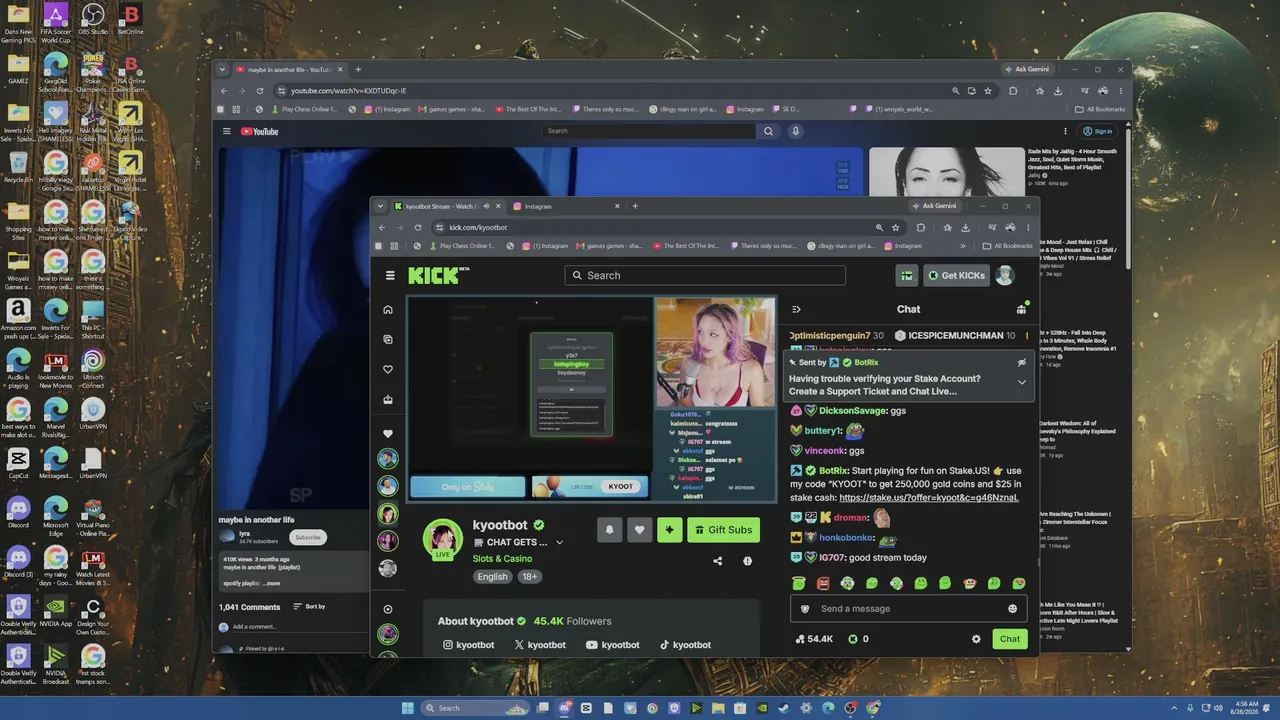This screenshot has width=1280, height=720.
Task: Toggle kyootbot notification bell
Action: 609,530
